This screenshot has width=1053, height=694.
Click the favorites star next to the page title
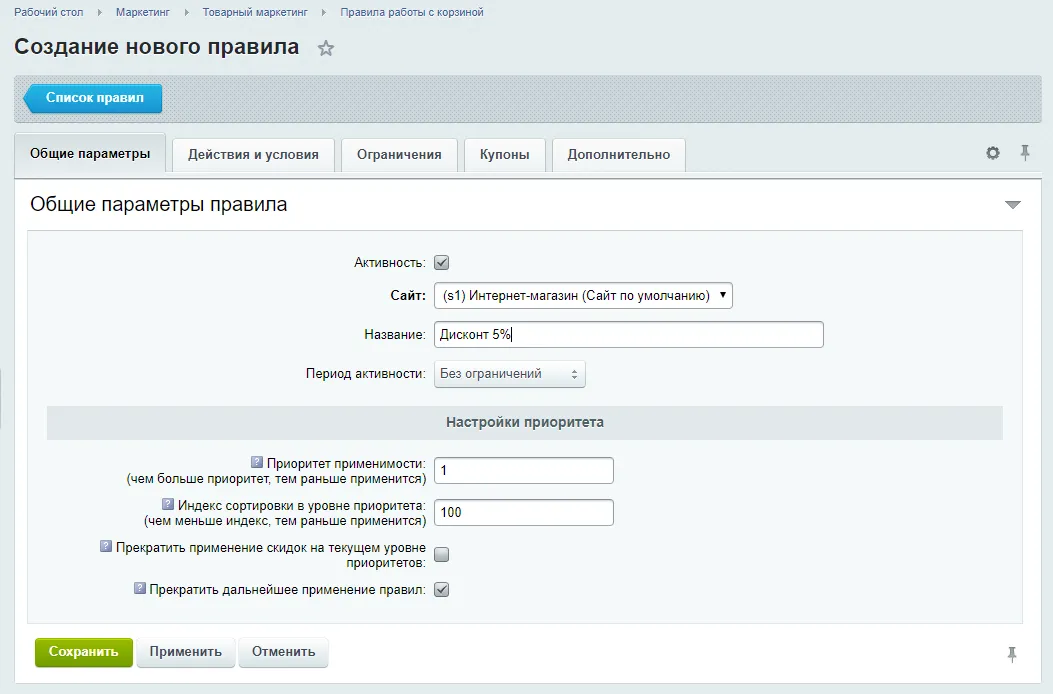(x=326, y=46)
